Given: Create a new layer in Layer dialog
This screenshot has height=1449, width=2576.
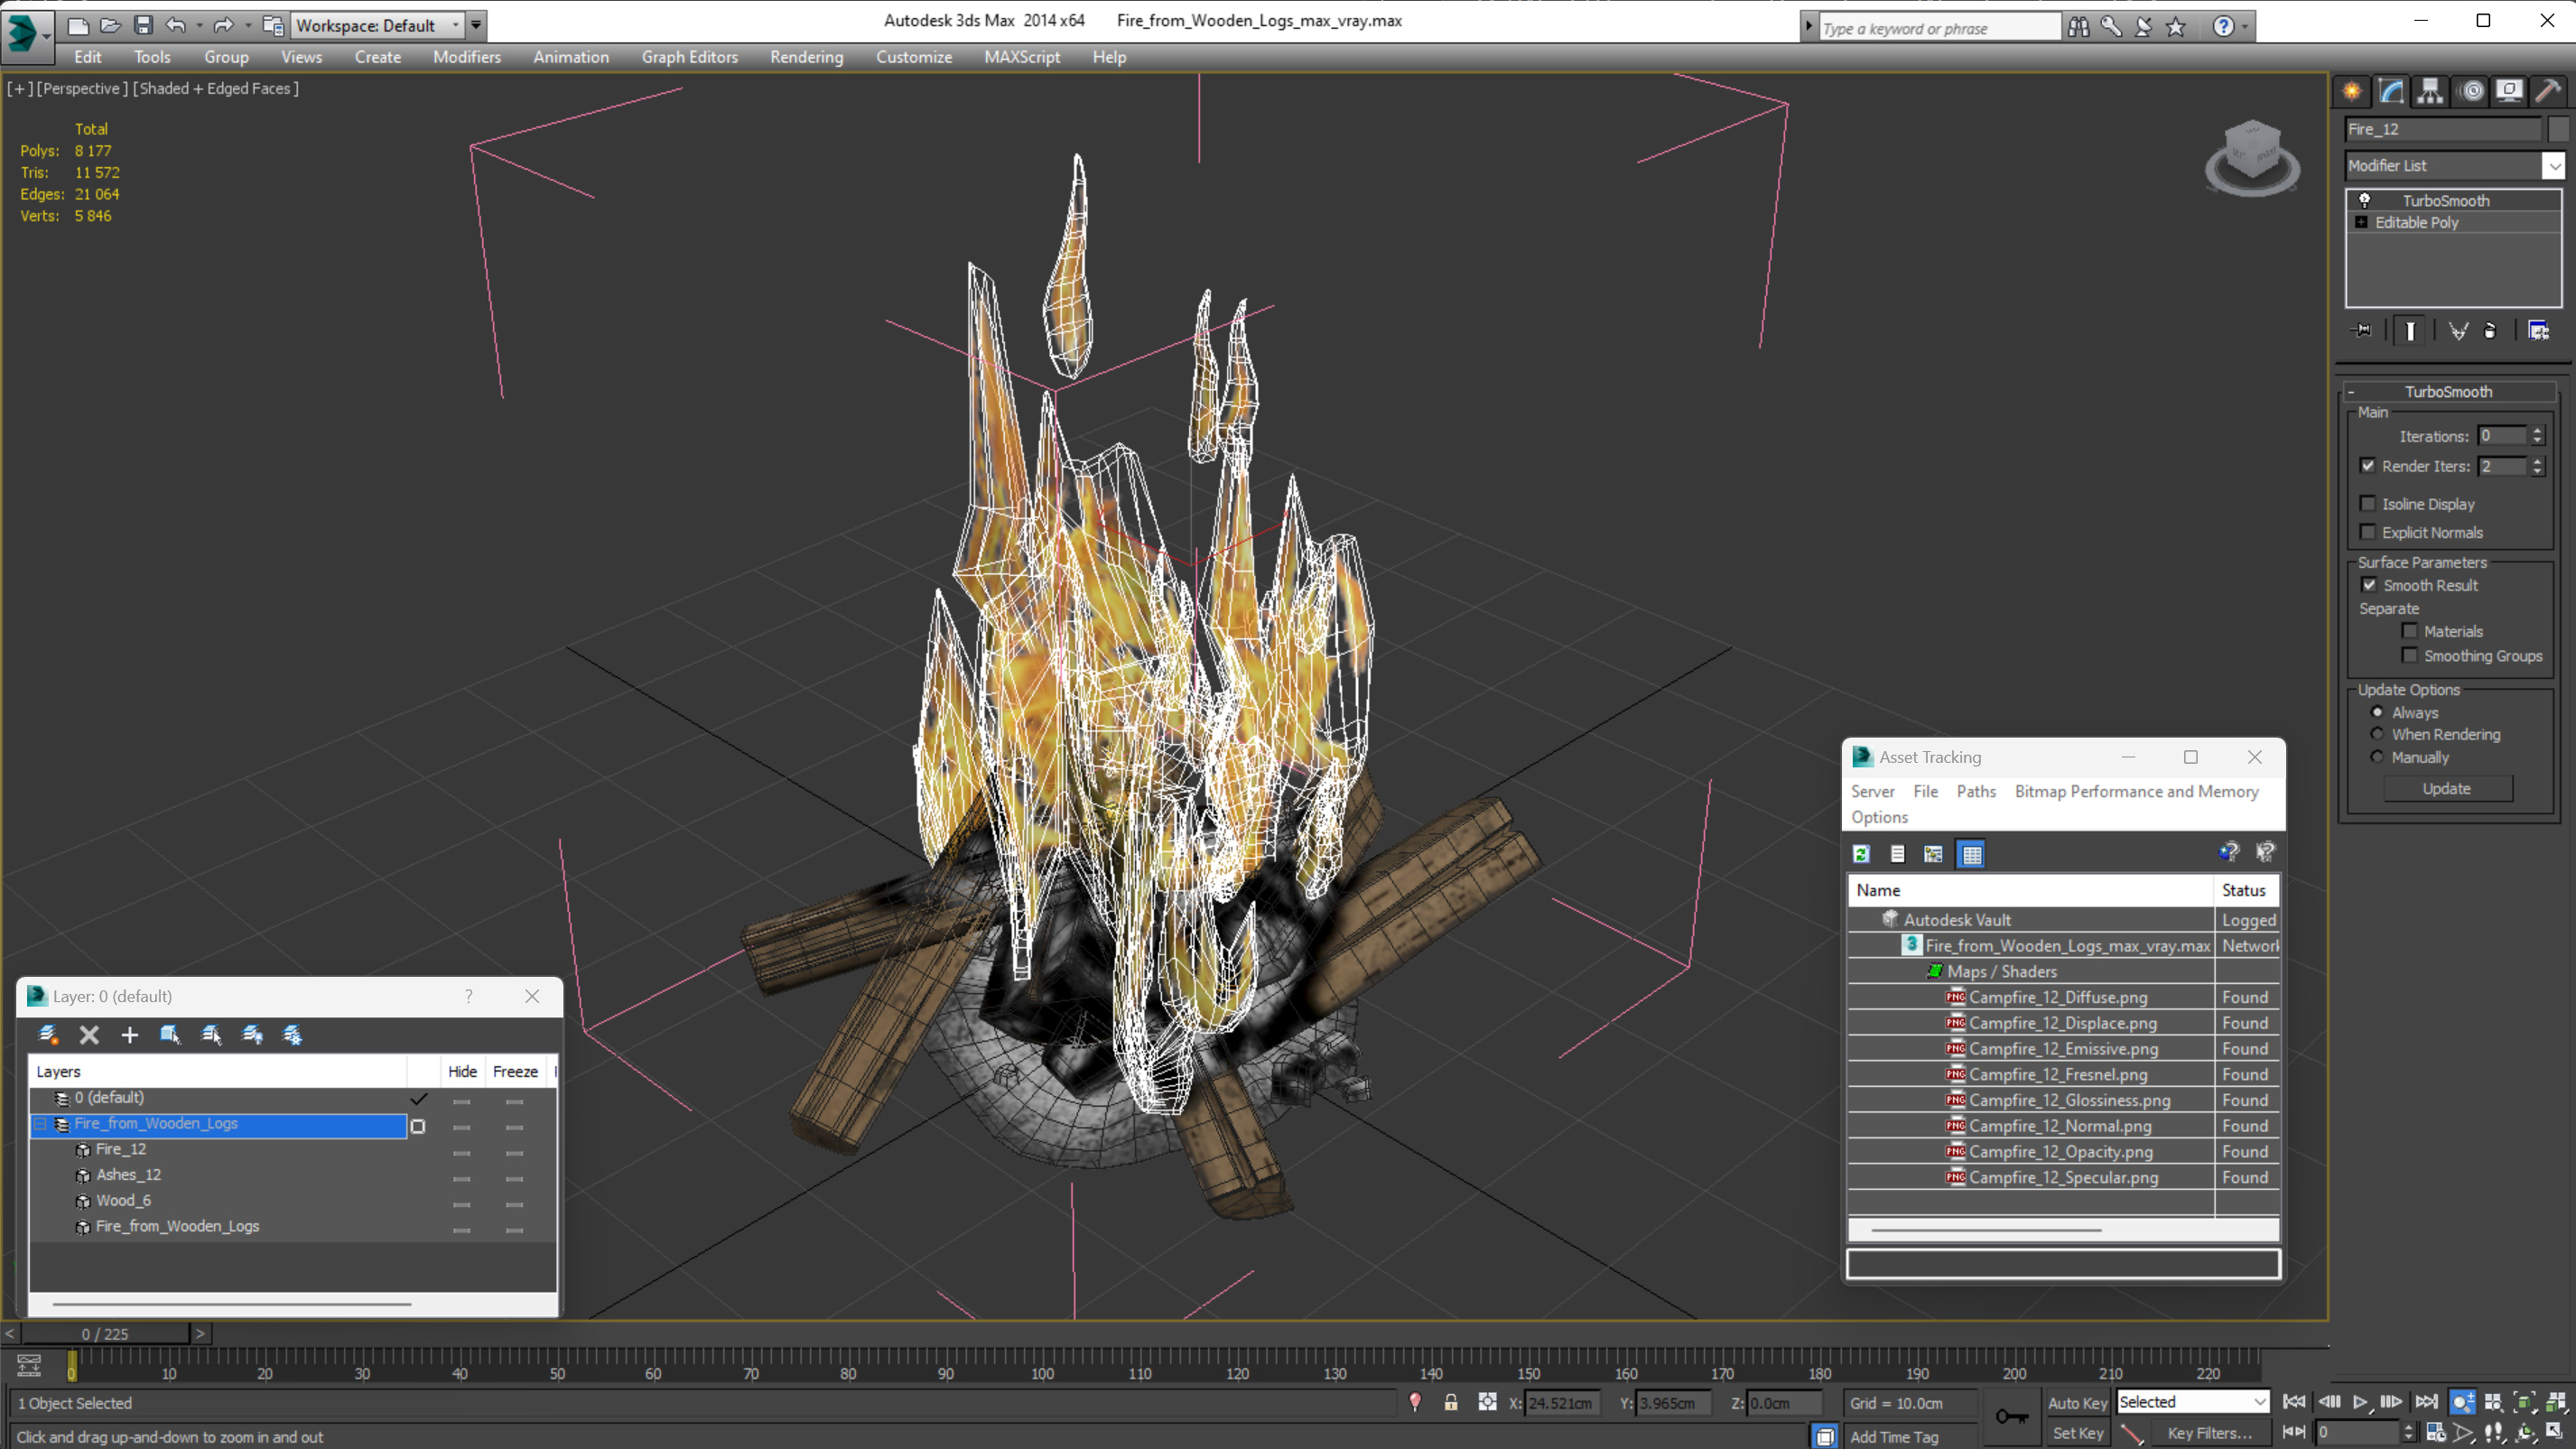Looking at the screenshot, I should coord(48,1035).
